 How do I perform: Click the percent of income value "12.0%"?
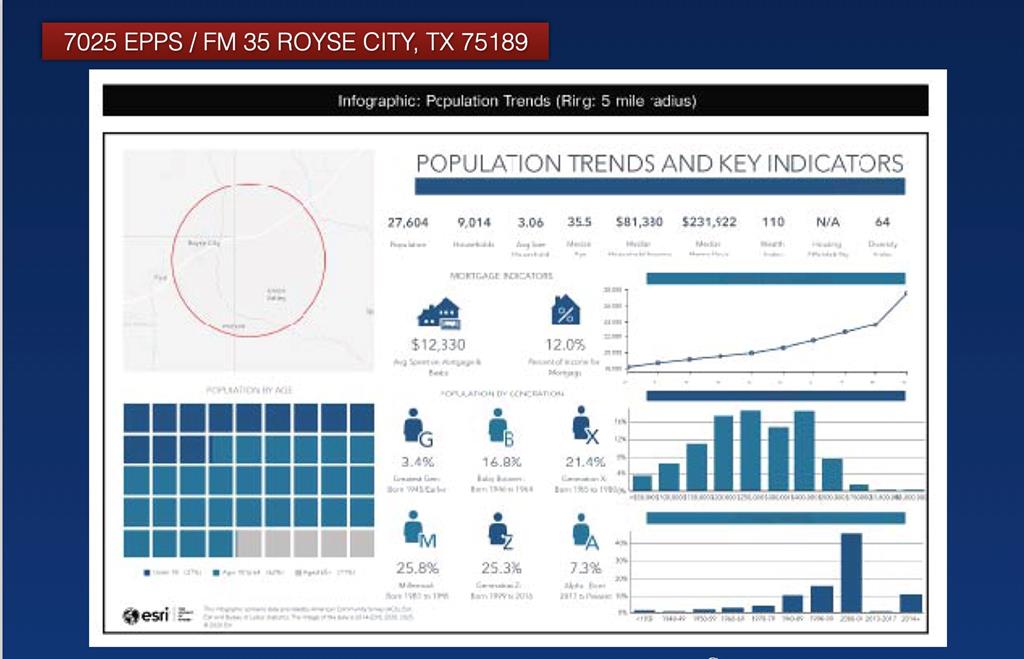566,344
